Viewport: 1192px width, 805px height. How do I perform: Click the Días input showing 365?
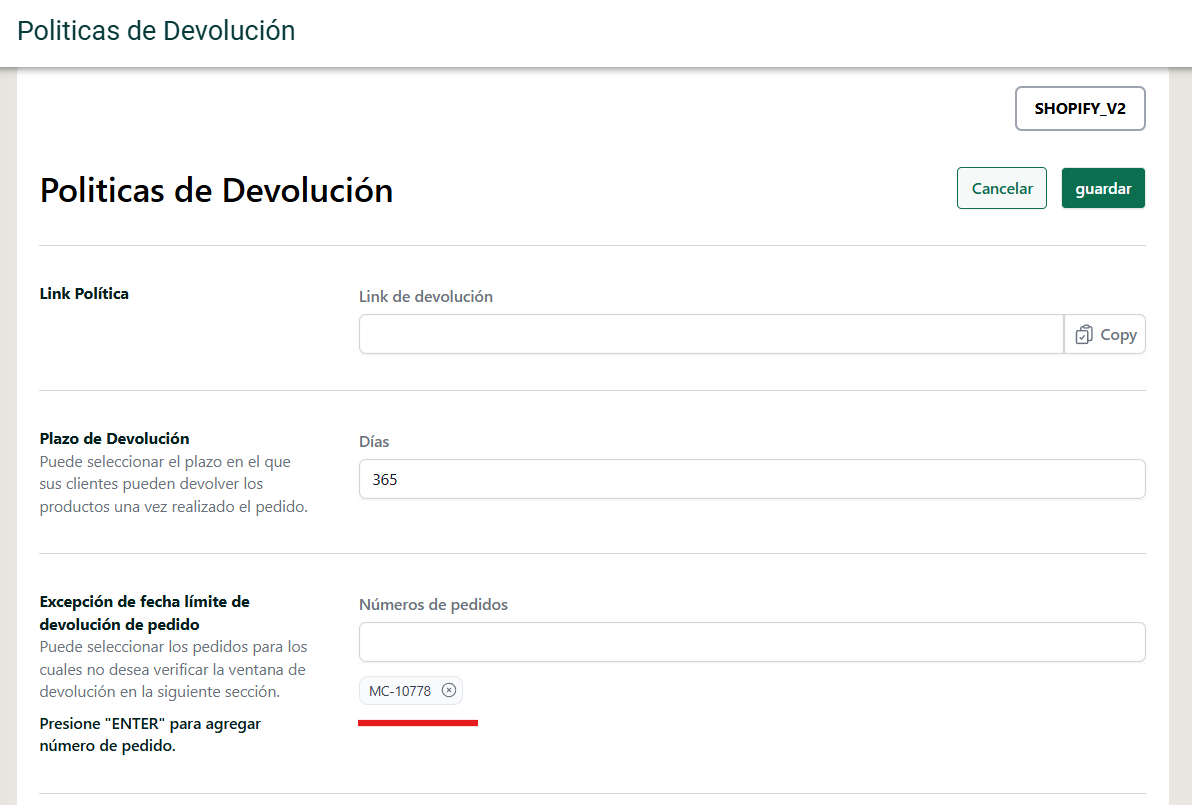coord(751,479)
